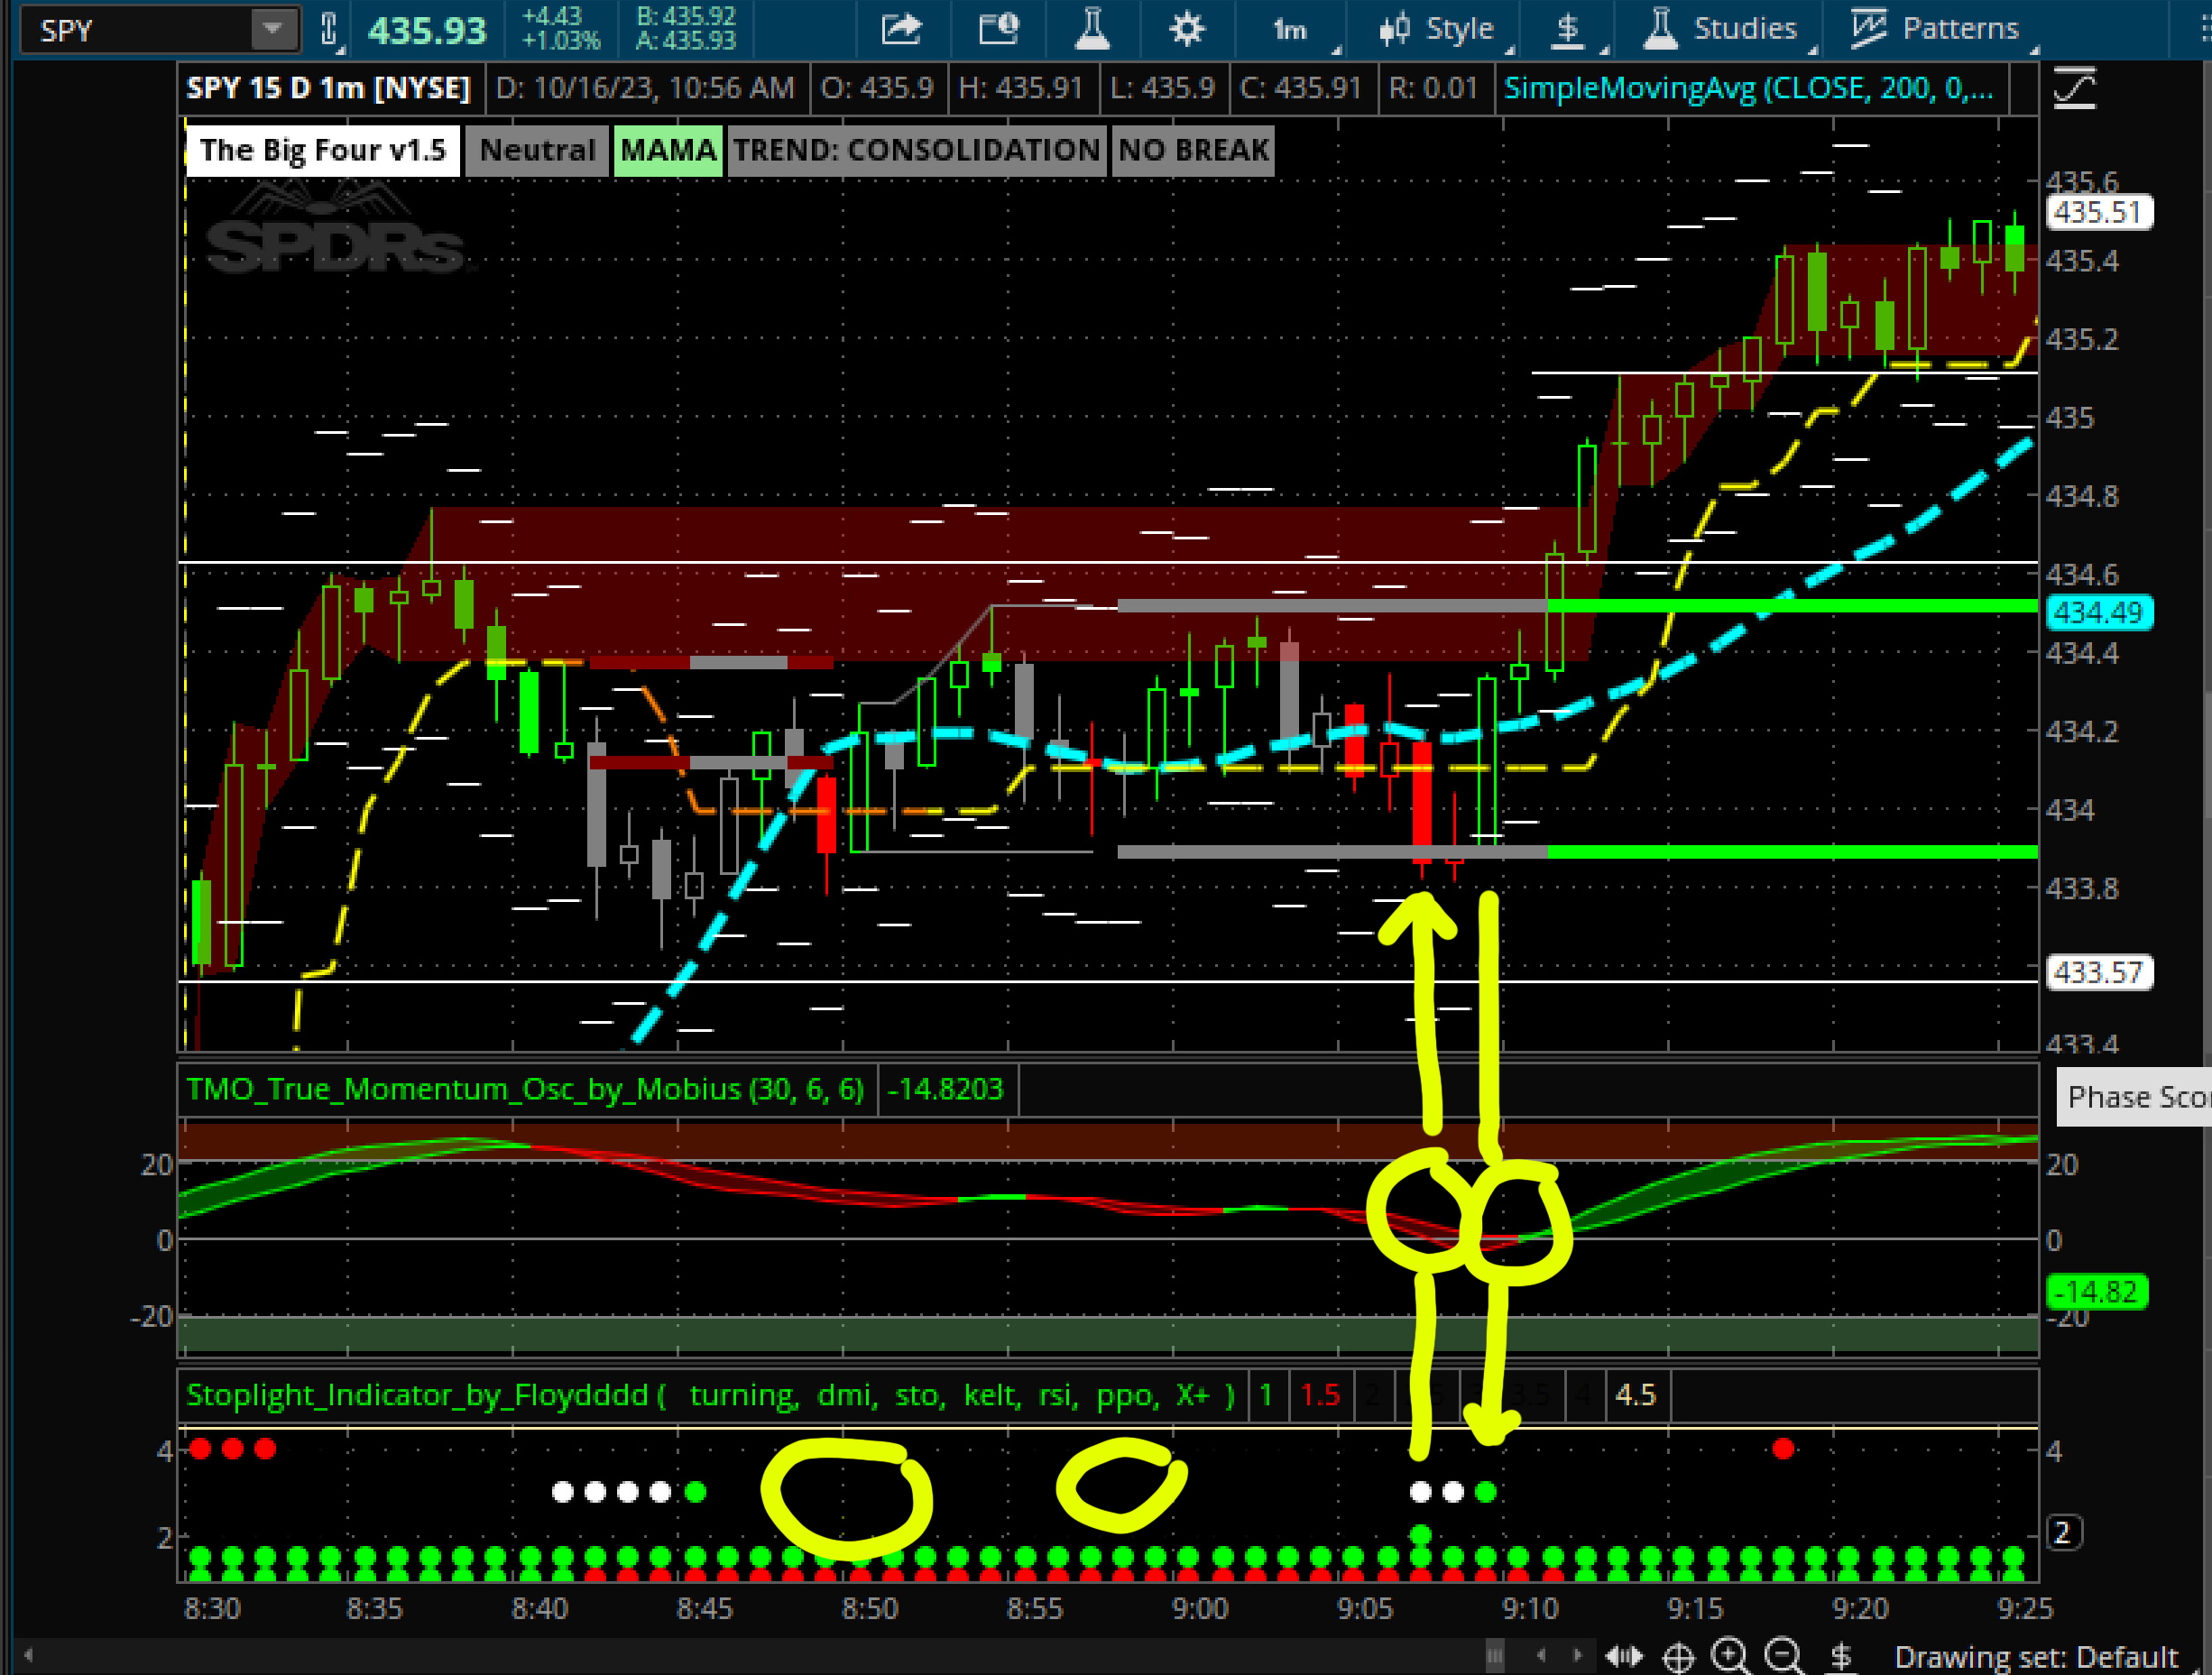
Task: Open the news and alerts calendar icon
Action: coord(998,28)
